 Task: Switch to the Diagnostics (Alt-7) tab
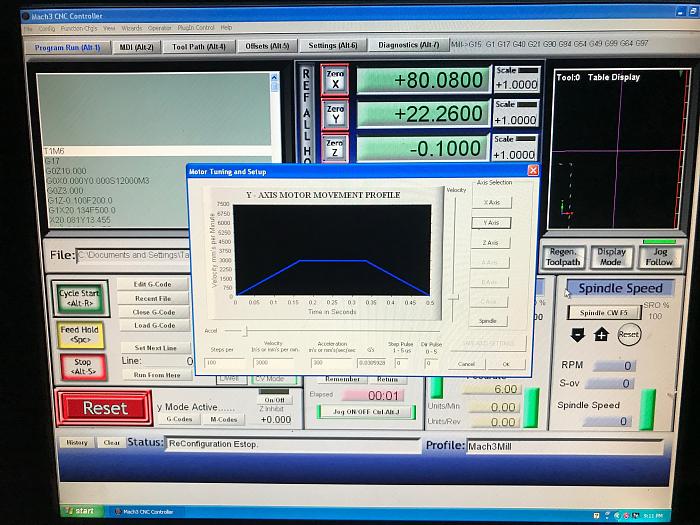pyautogui.click(x=407, y=45)
